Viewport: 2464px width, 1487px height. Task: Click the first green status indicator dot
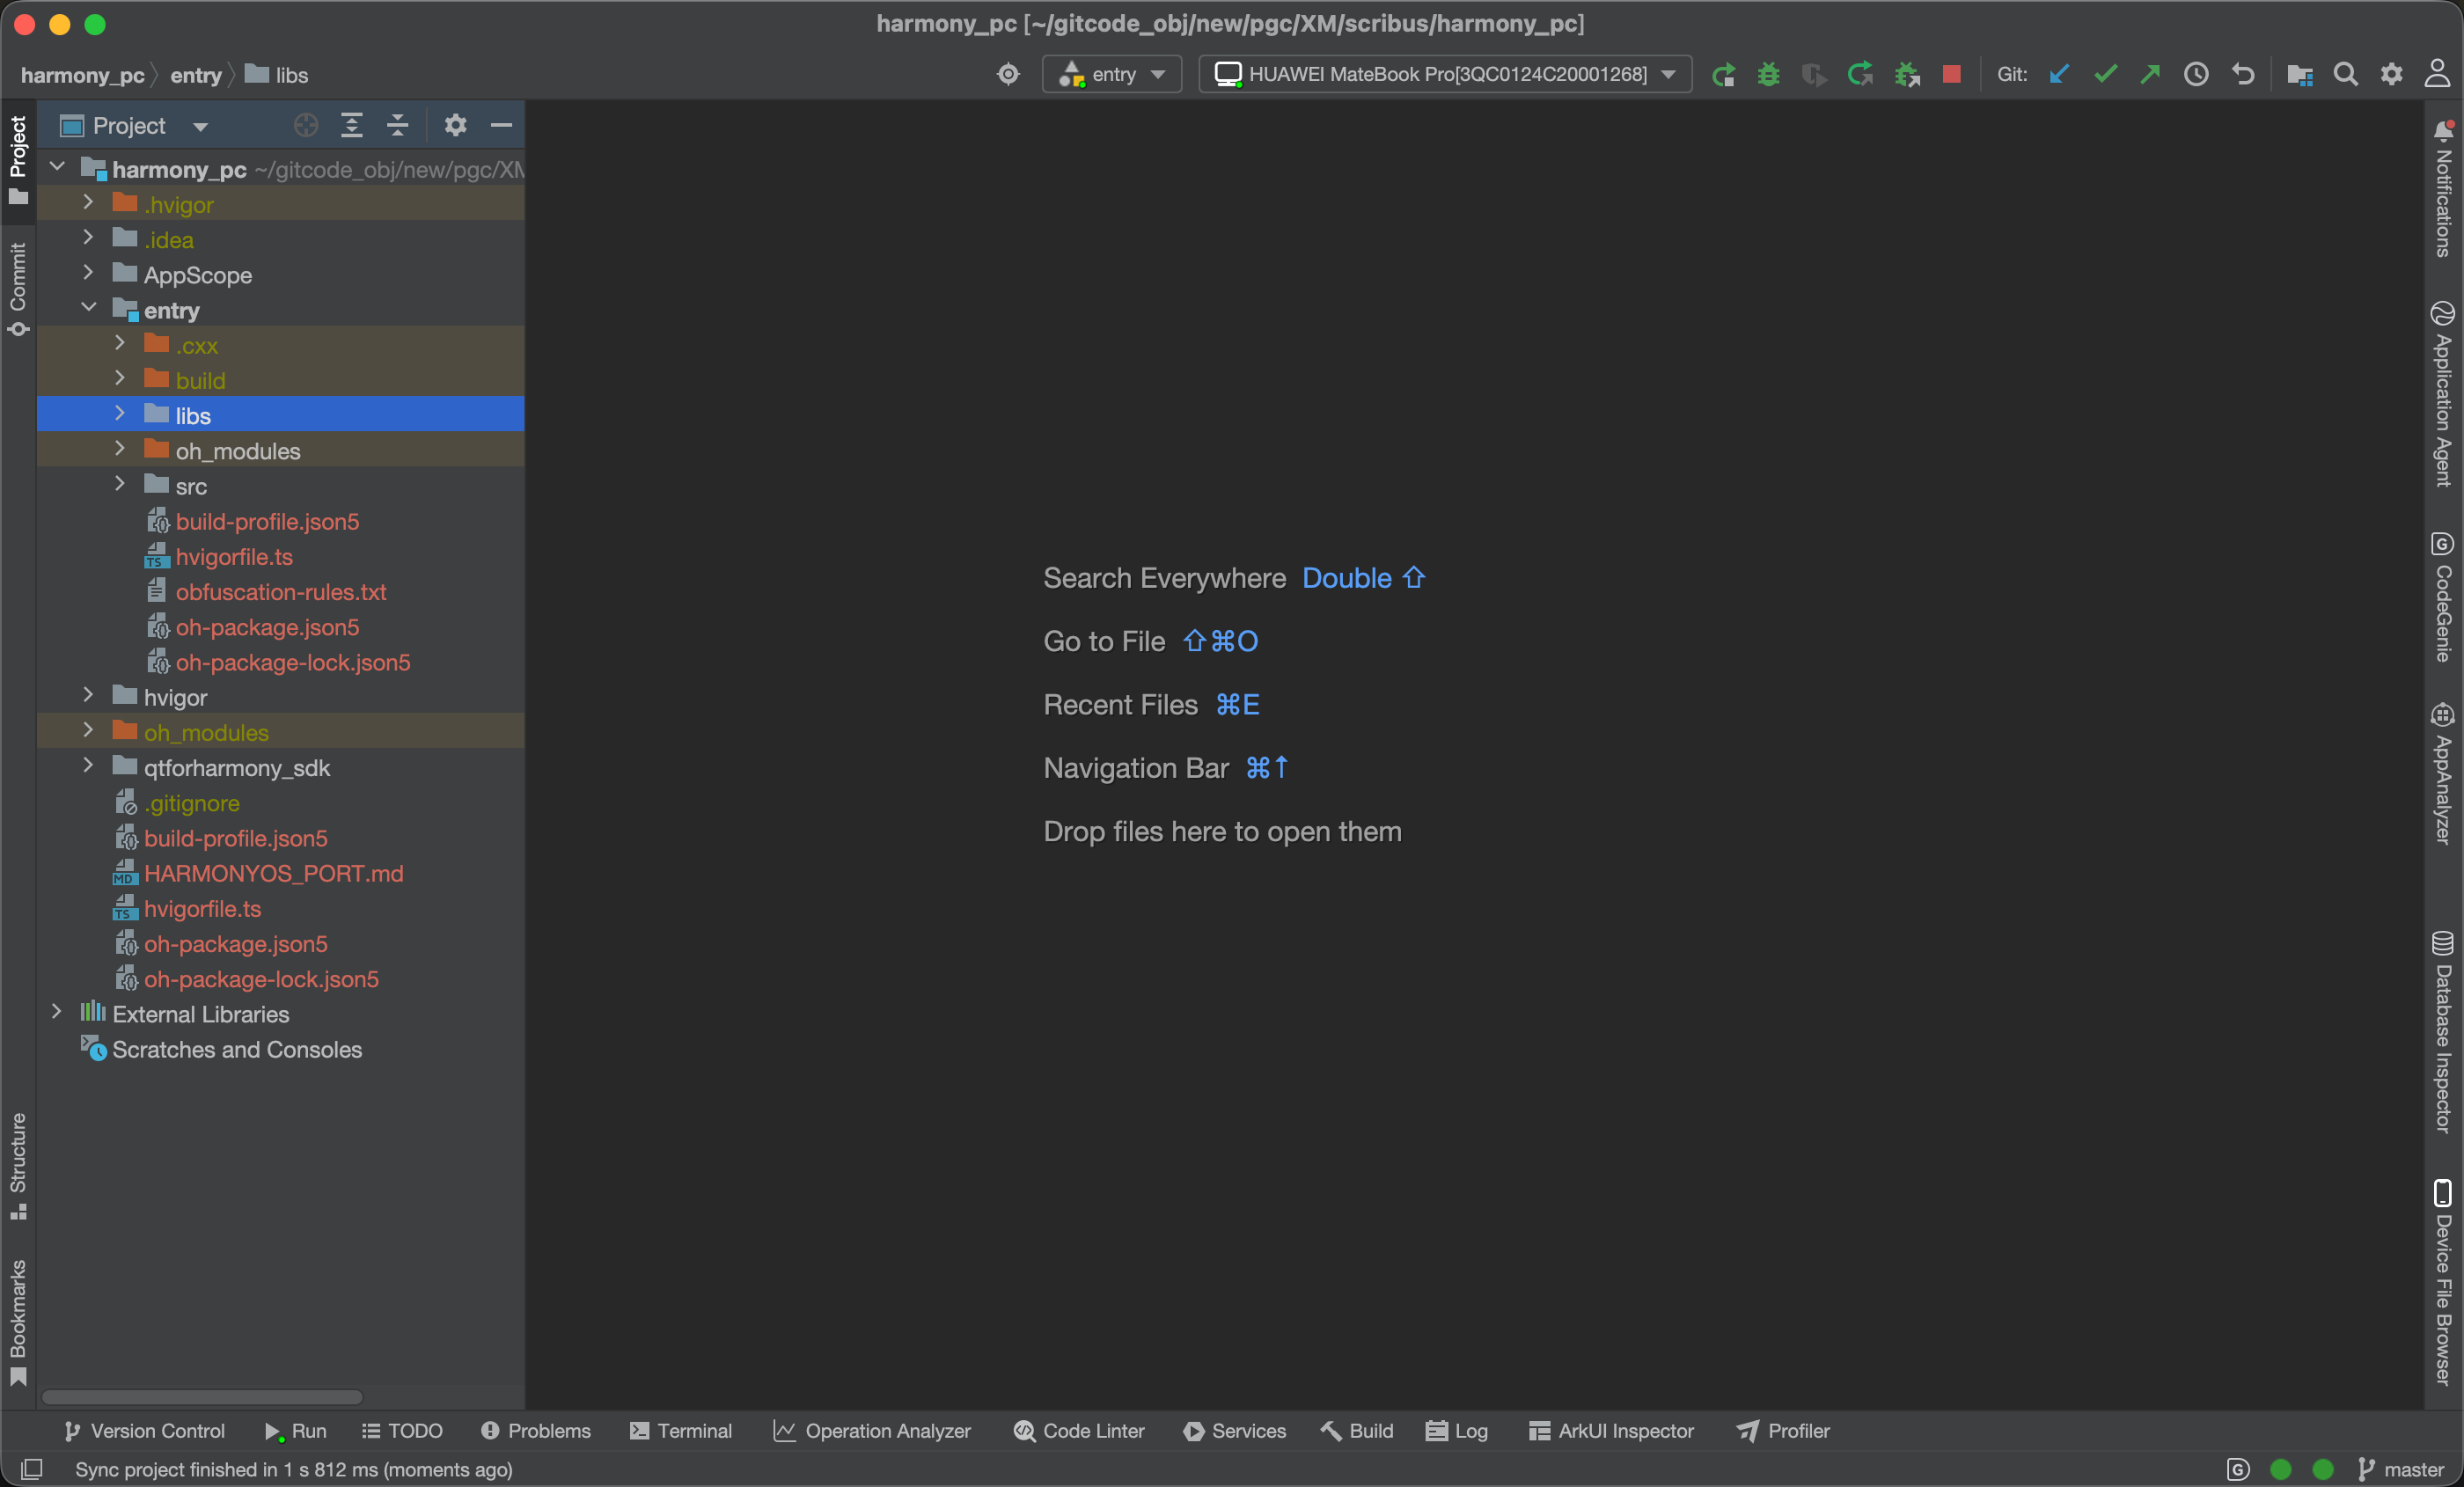pyautogui.click(x=2281, y=1469)
